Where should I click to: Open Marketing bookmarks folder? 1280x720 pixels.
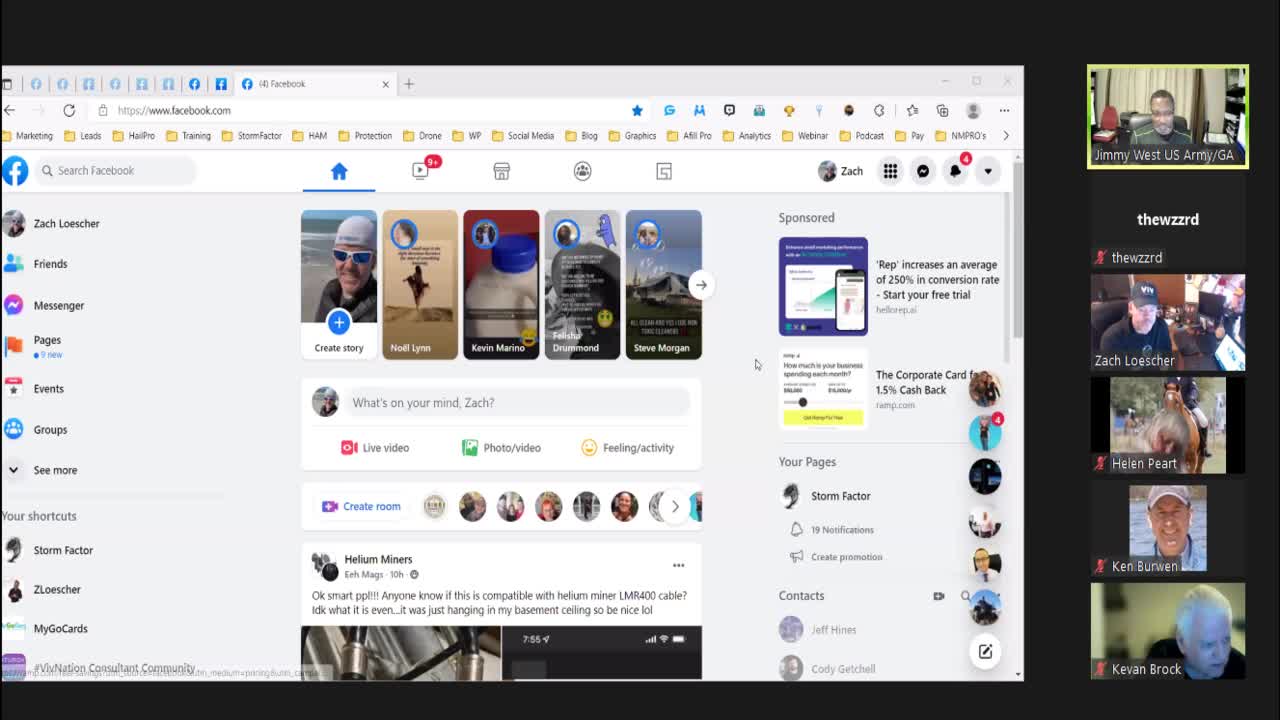coord(27,136)
